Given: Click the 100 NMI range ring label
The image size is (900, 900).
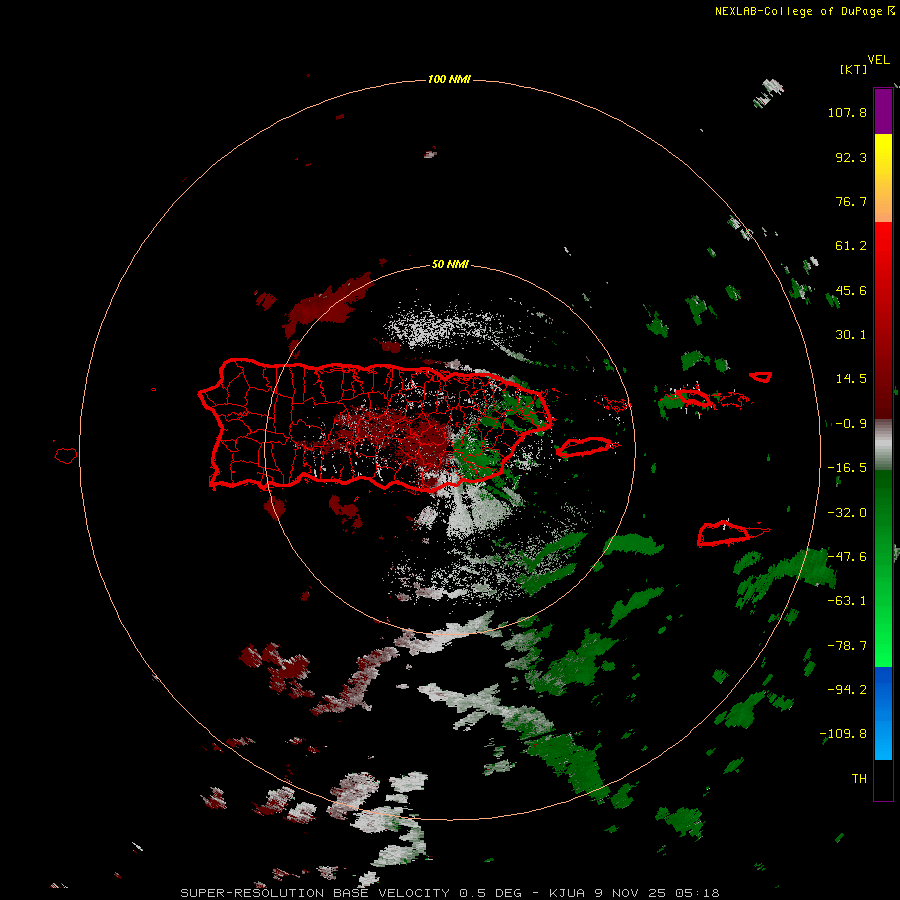Looking at the screenshot, I should [449, 79].
